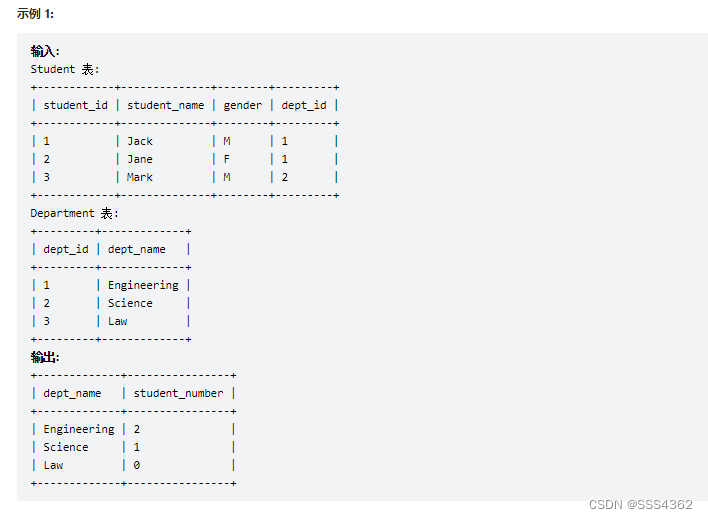
Task: Click Engineering in the Department table
Action: 143,285
